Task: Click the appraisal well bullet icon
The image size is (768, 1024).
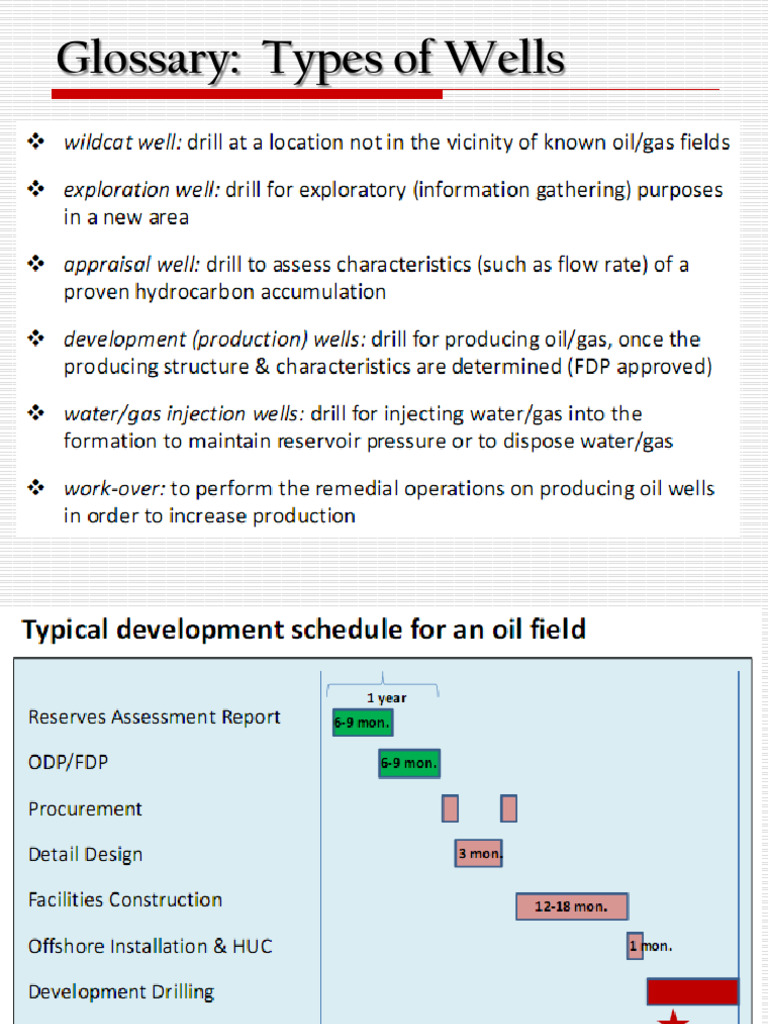Action: click(35, 263)
